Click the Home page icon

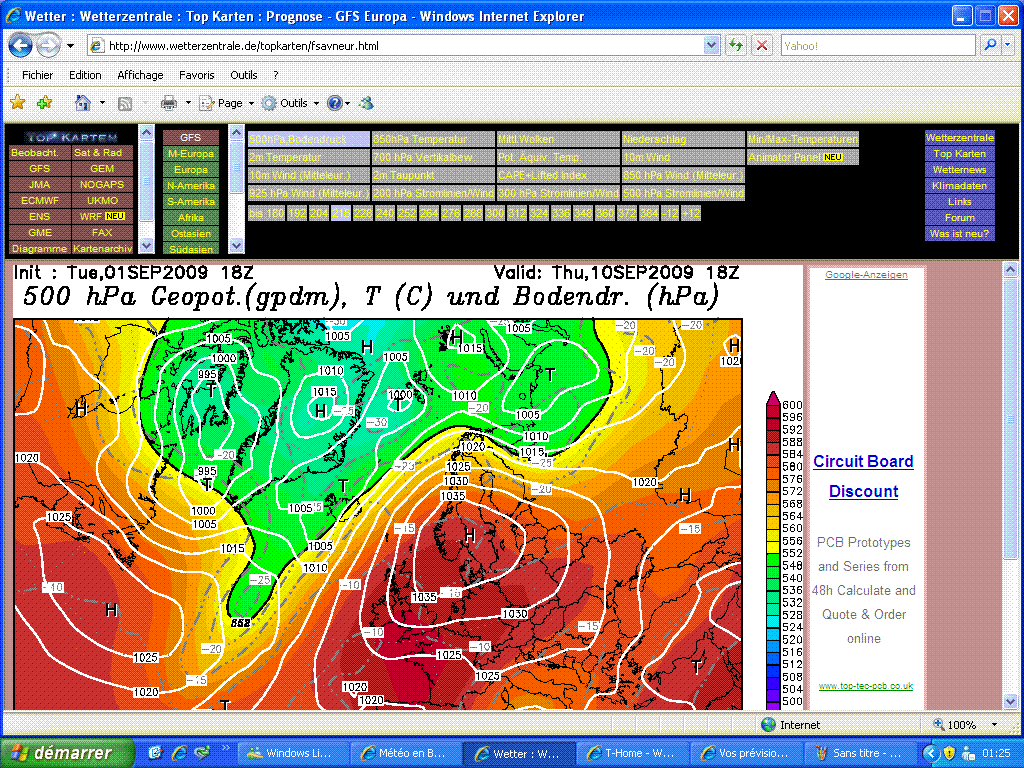[83, 103]
